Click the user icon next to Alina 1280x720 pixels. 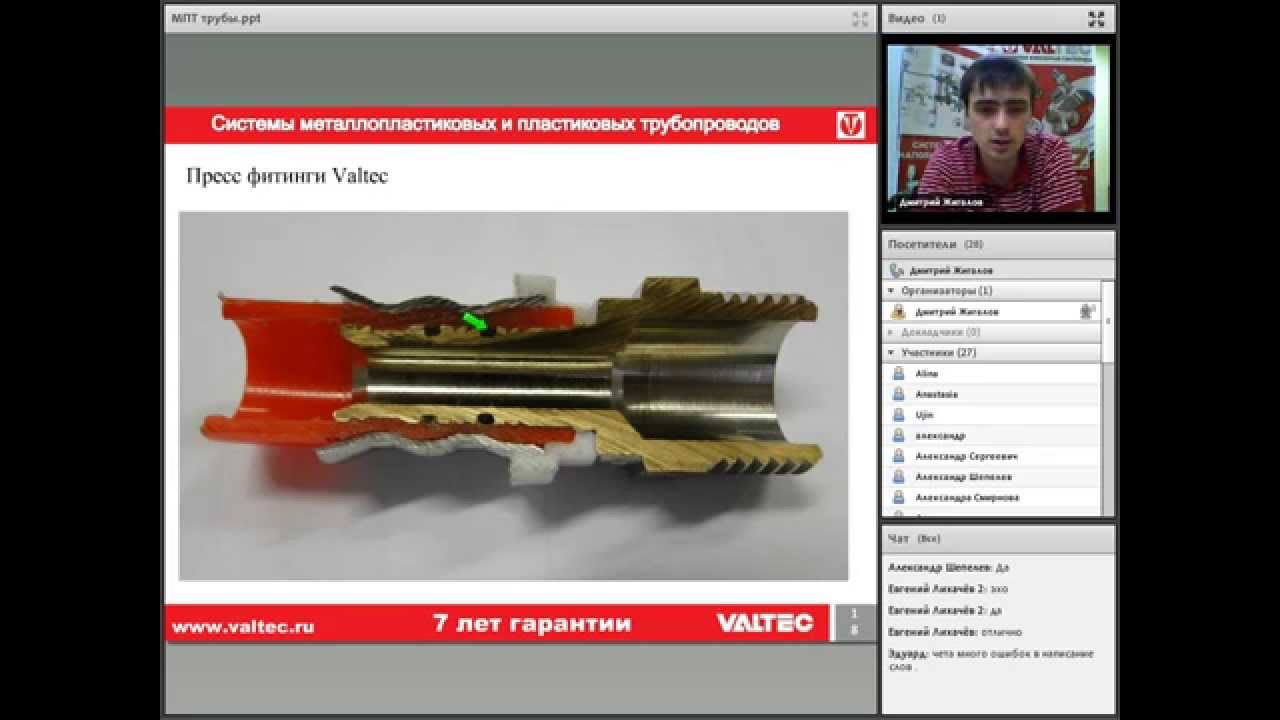898,373
